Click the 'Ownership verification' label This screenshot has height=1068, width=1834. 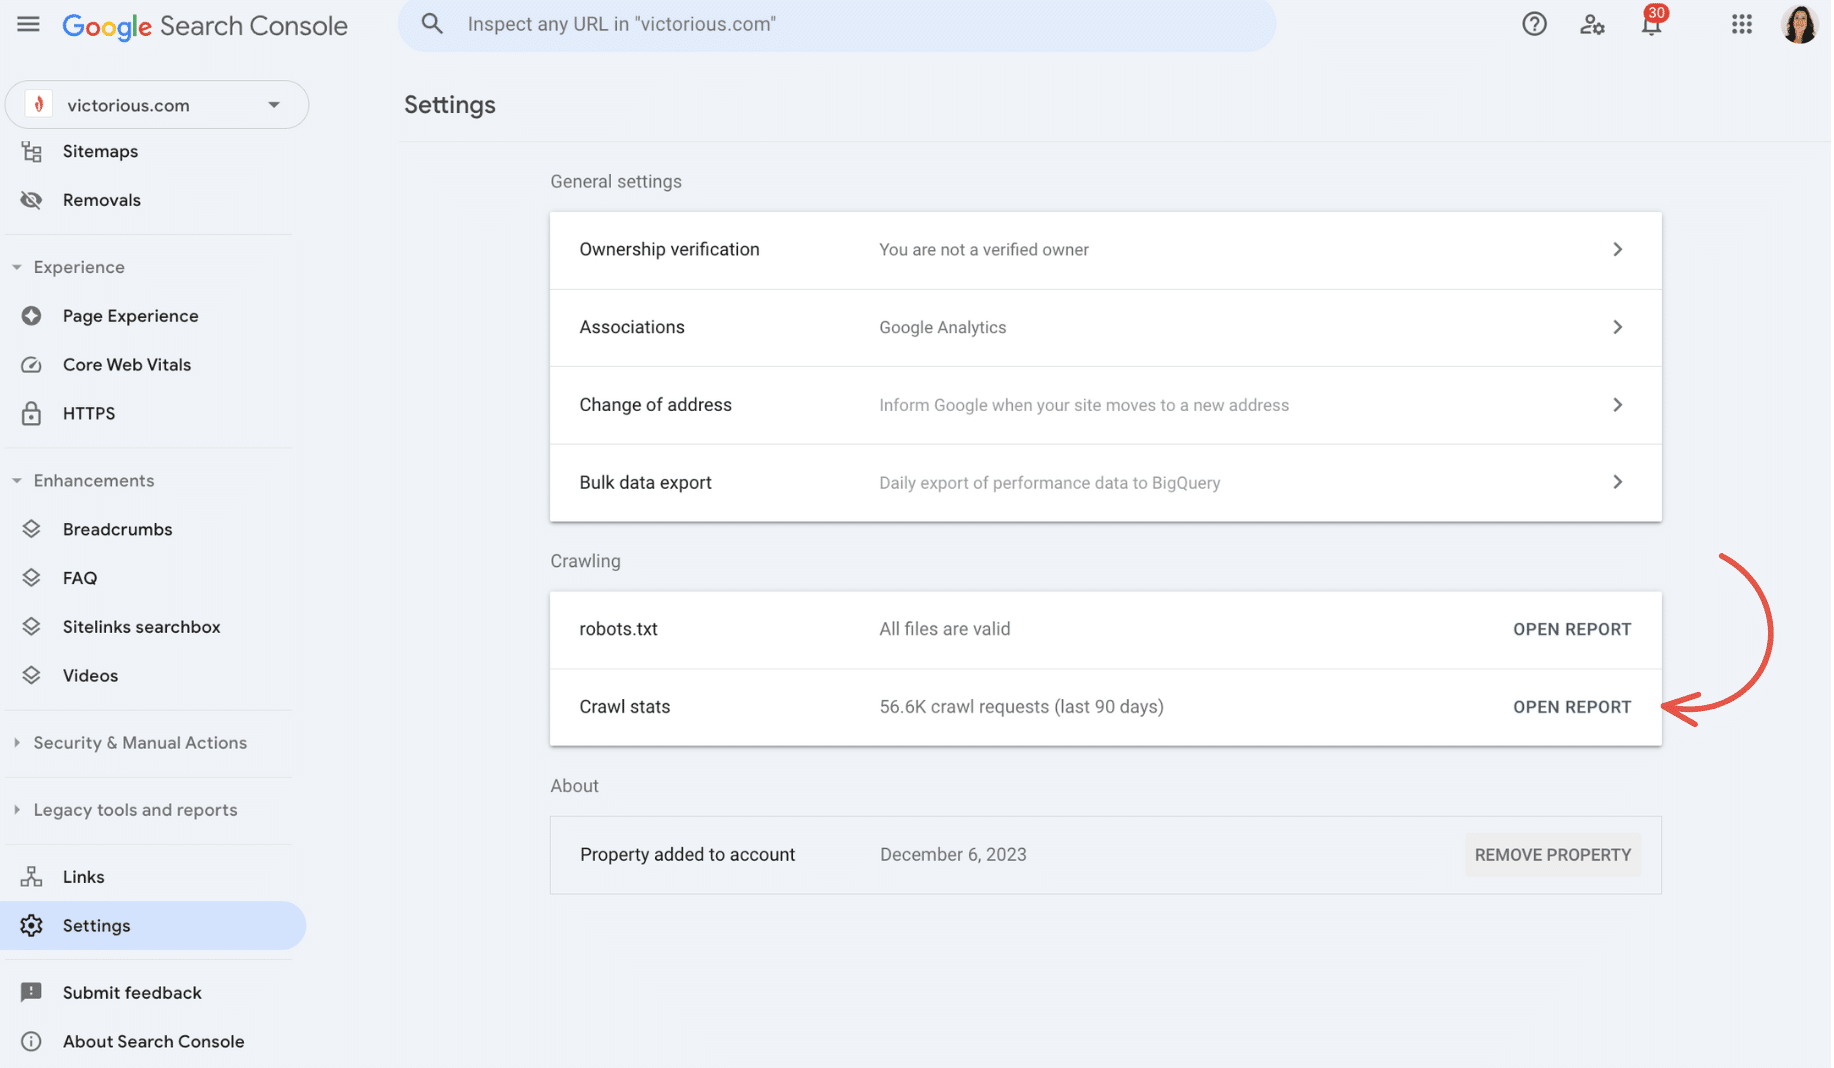tap(670, 249)
